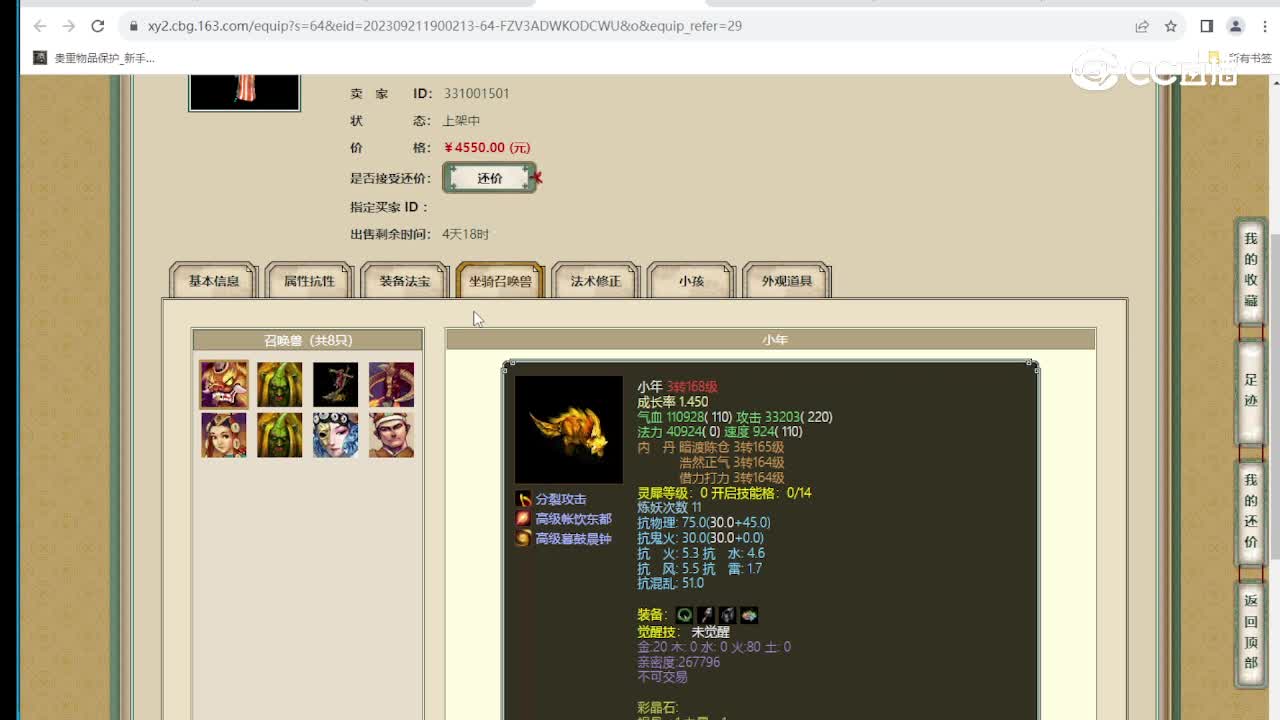Open the Chrome profile avatar

(1236, 26)
